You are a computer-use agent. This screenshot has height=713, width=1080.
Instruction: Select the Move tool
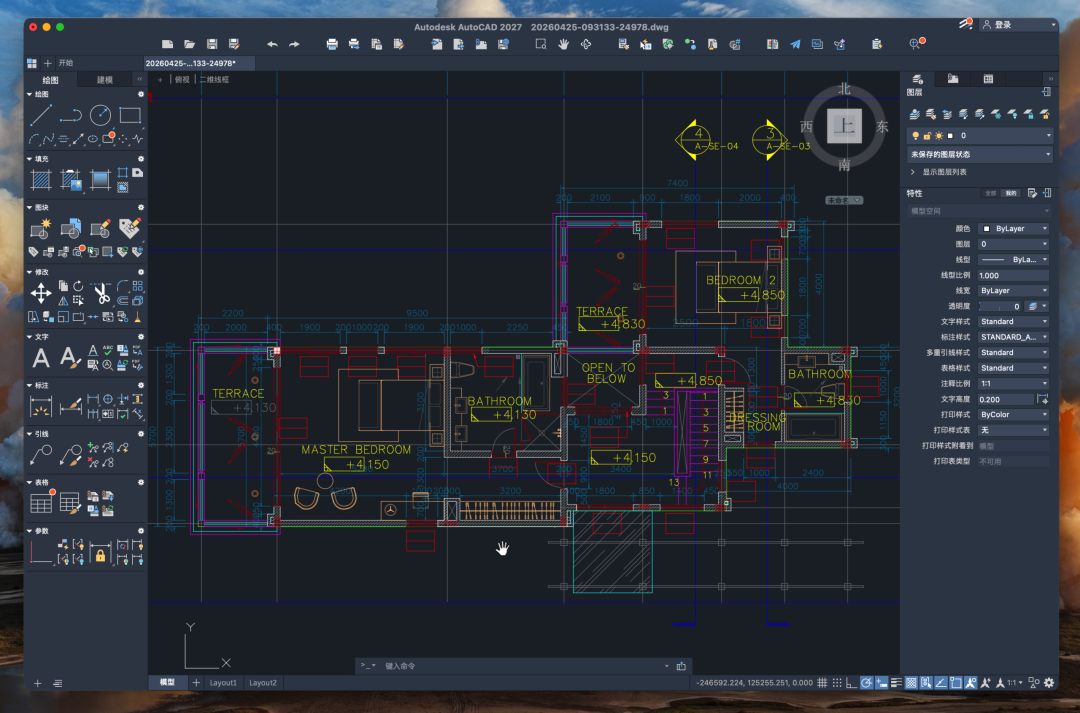coord(41,293)
